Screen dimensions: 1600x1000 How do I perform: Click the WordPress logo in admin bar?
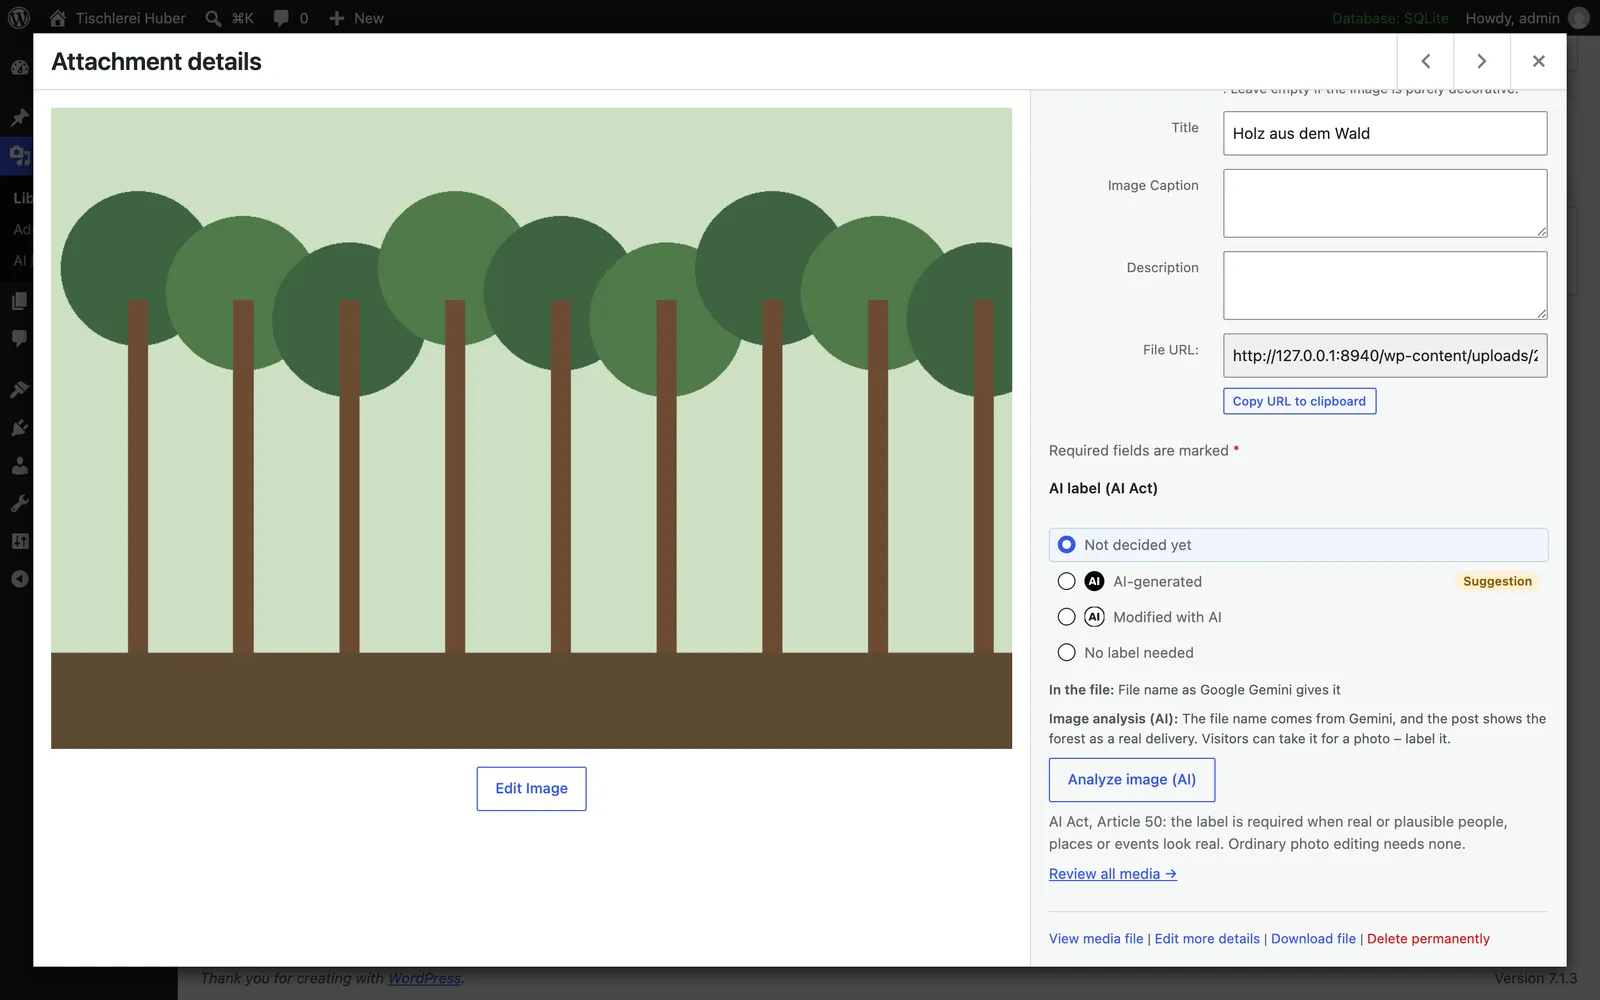point(19,18)
